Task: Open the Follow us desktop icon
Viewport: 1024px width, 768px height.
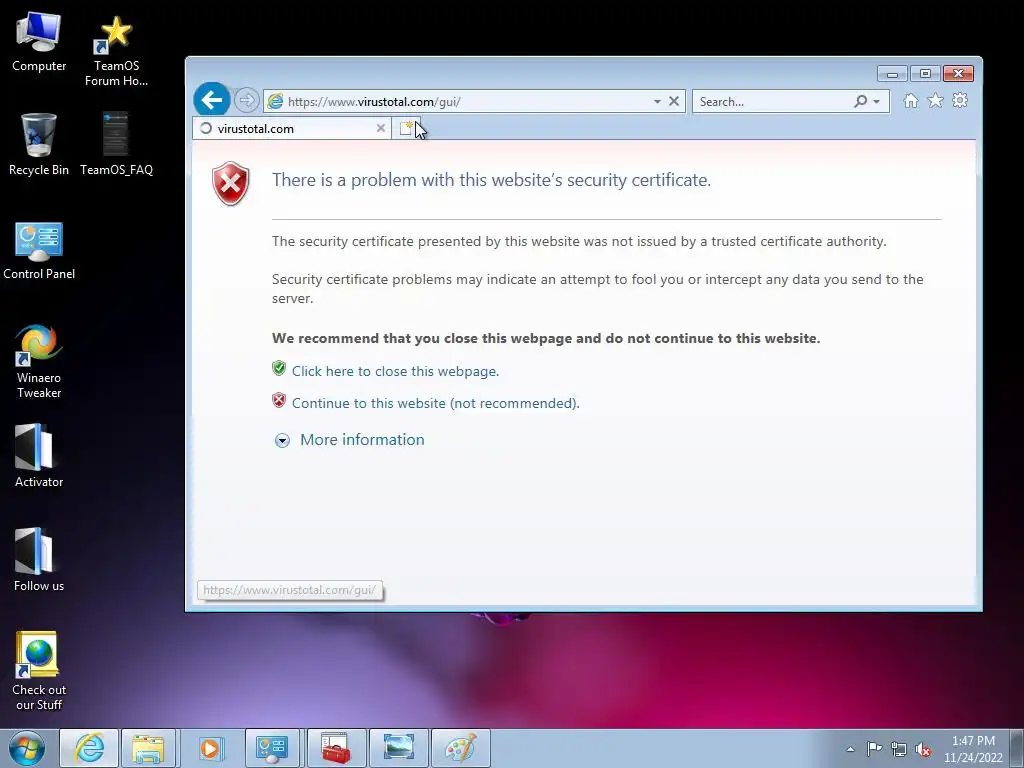Action: pyautogui.click(x=39, y=560)
